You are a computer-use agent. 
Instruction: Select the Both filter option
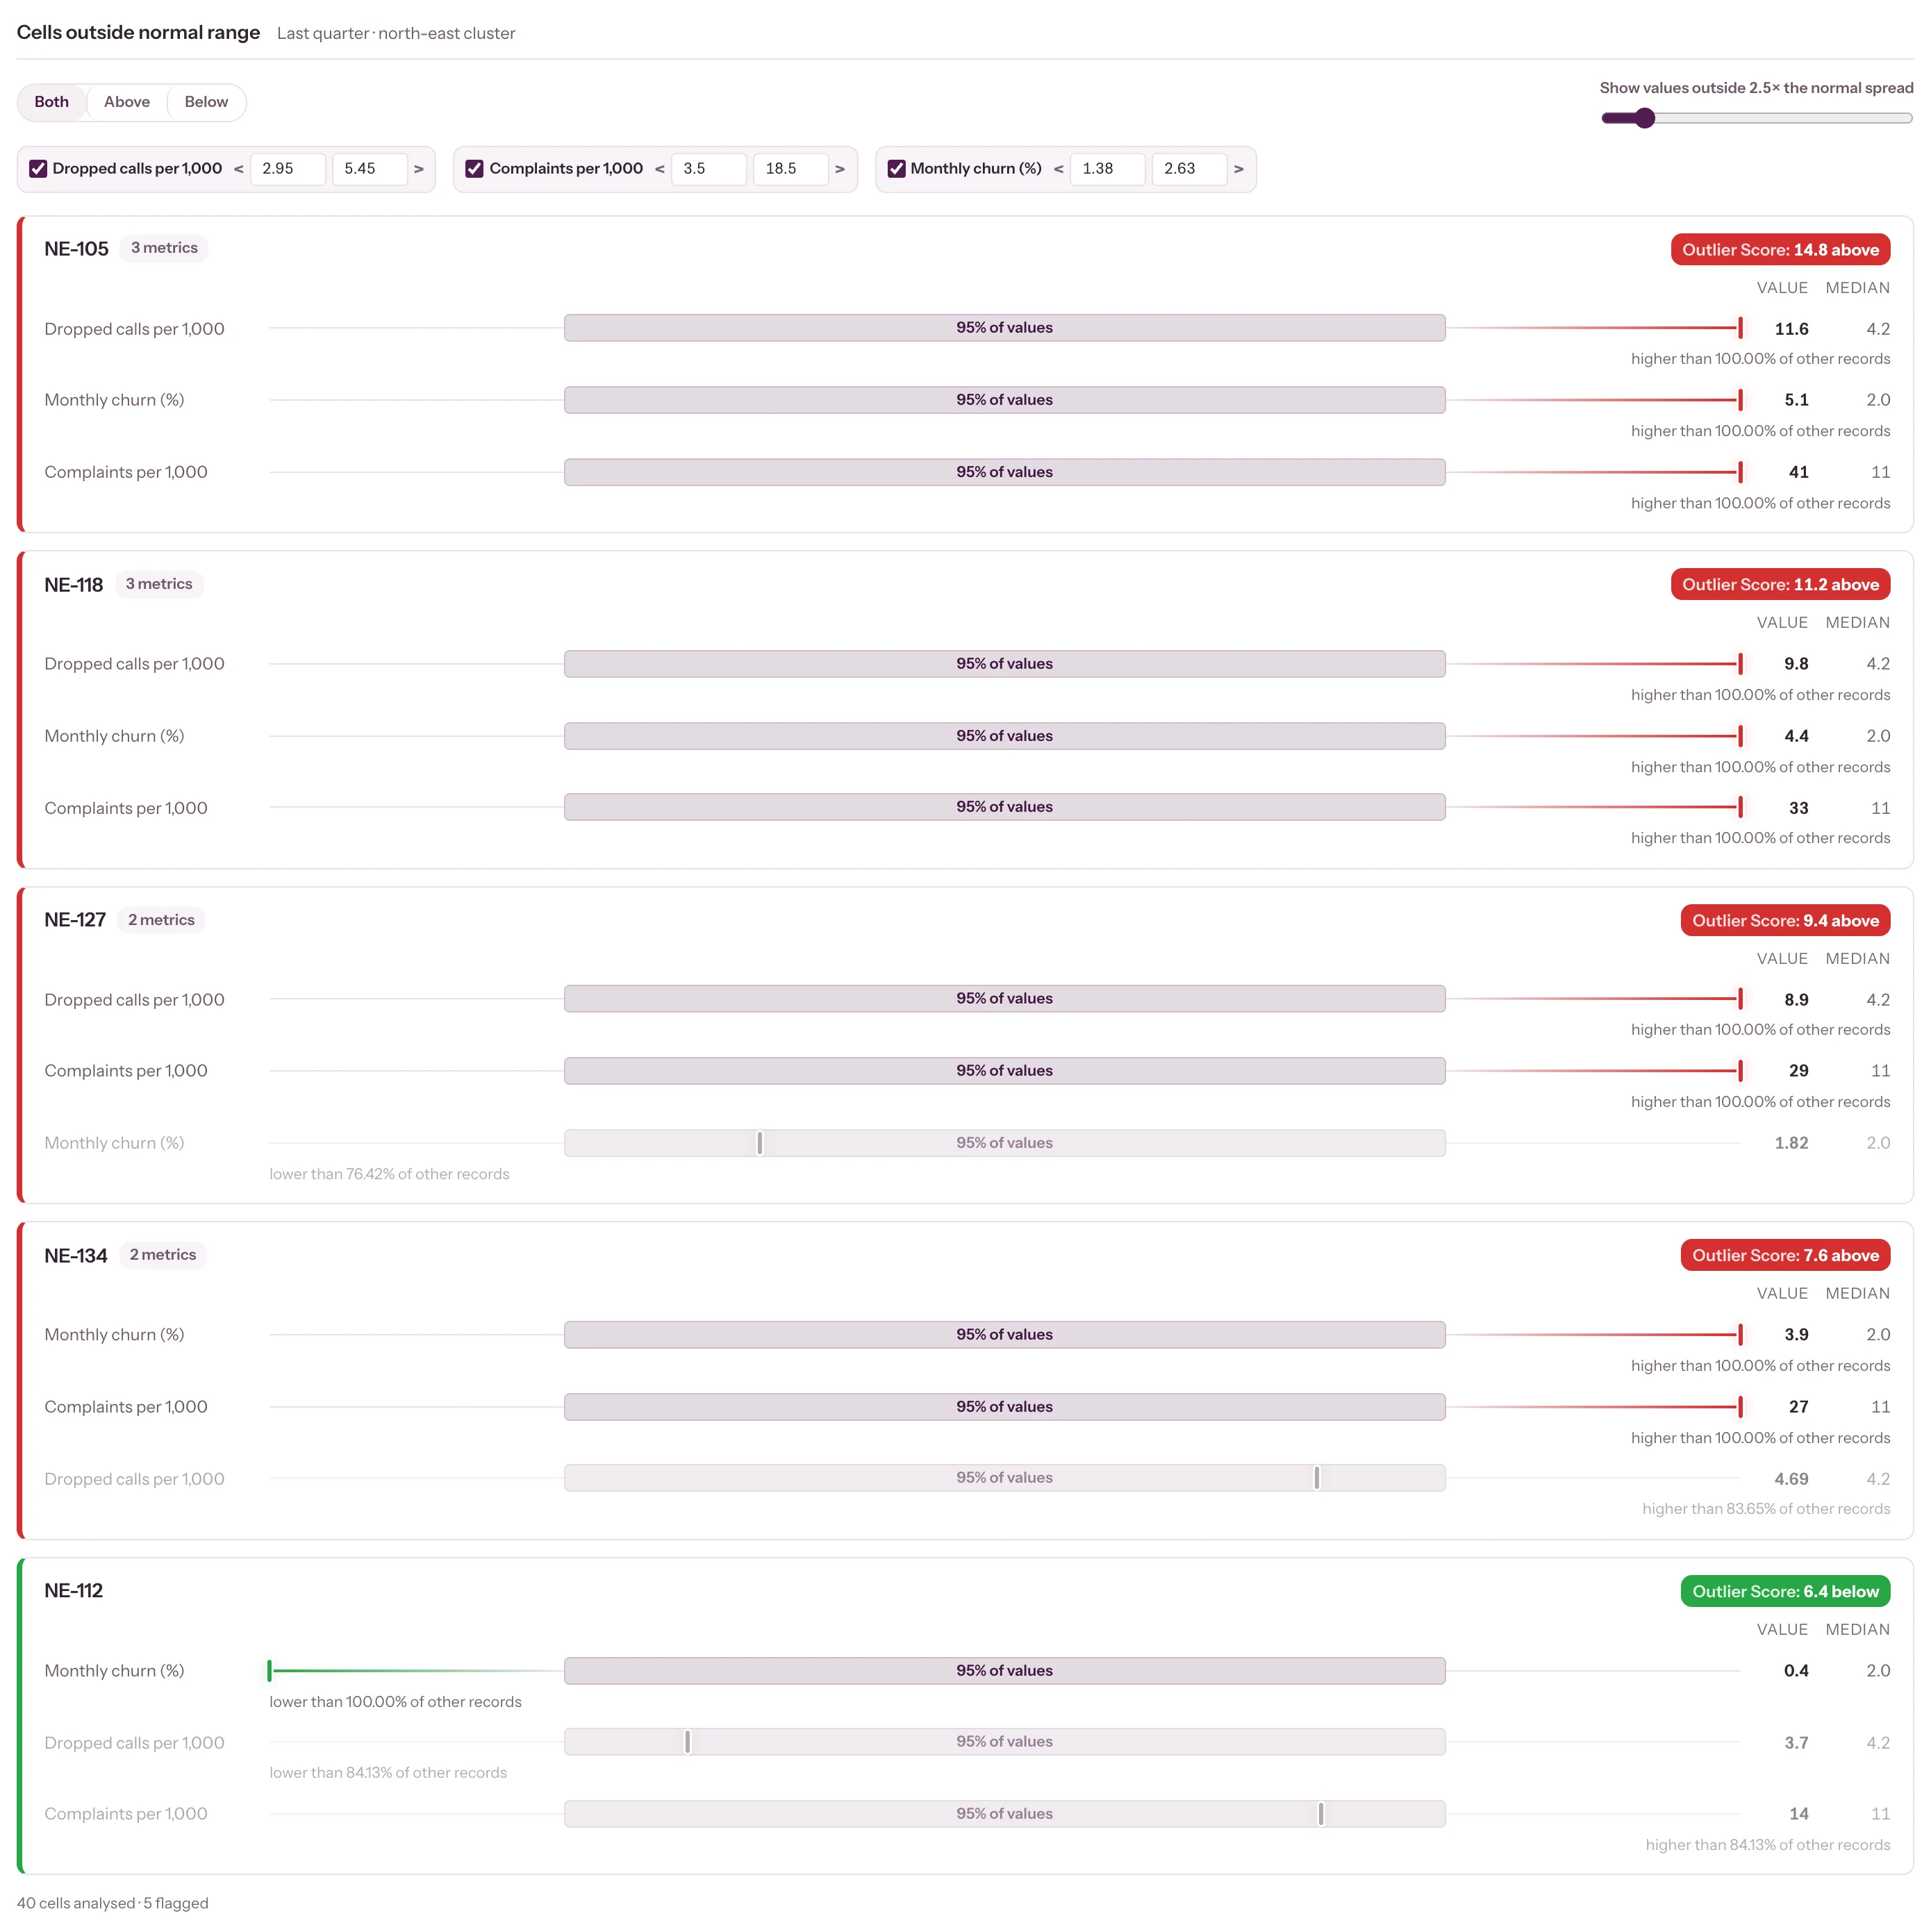coord(52,102)
